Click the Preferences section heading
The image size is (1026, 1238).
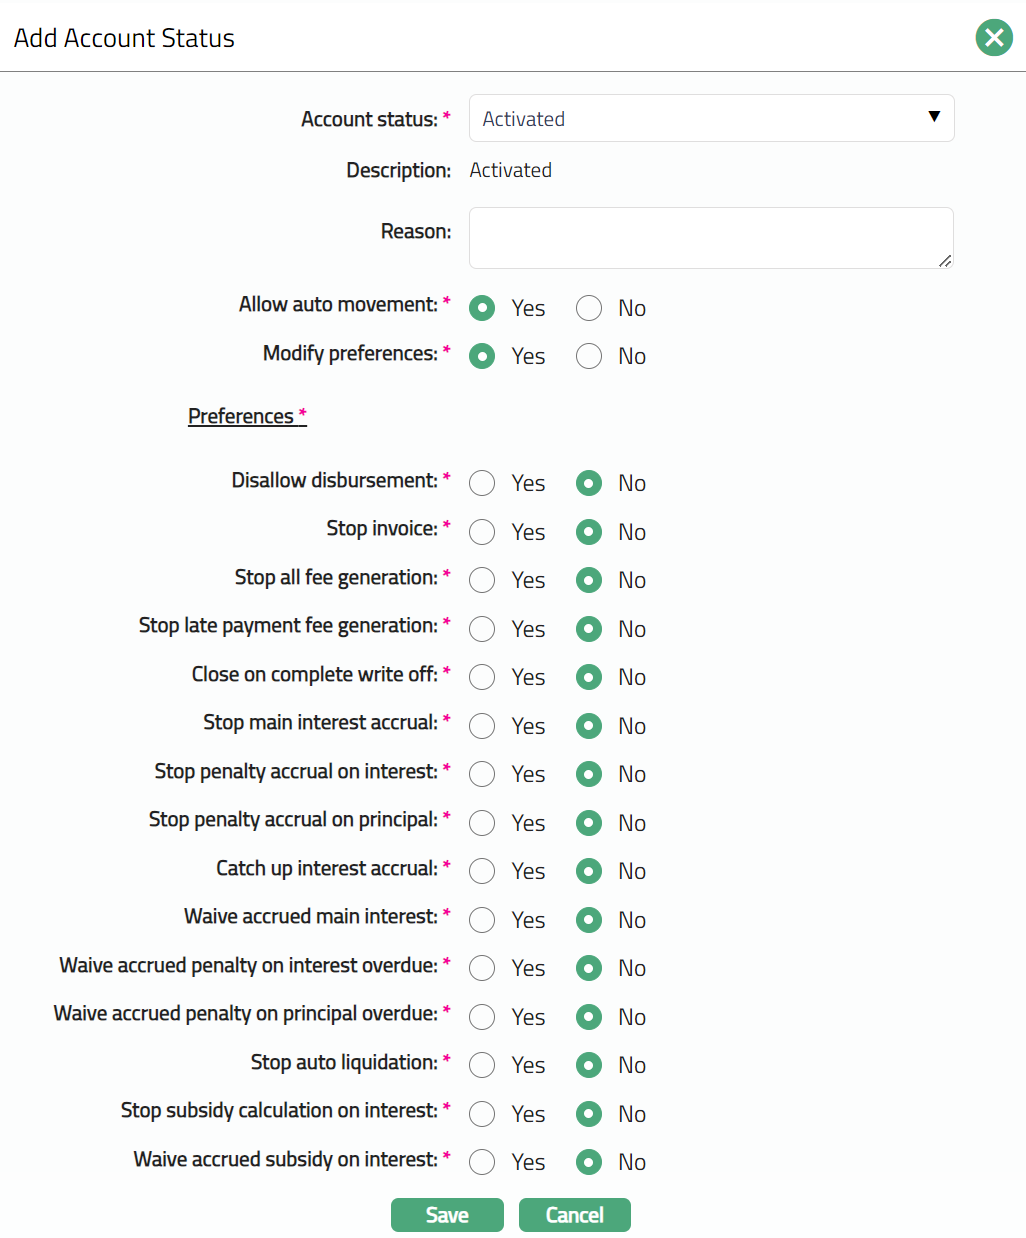(x=241, y=416)
